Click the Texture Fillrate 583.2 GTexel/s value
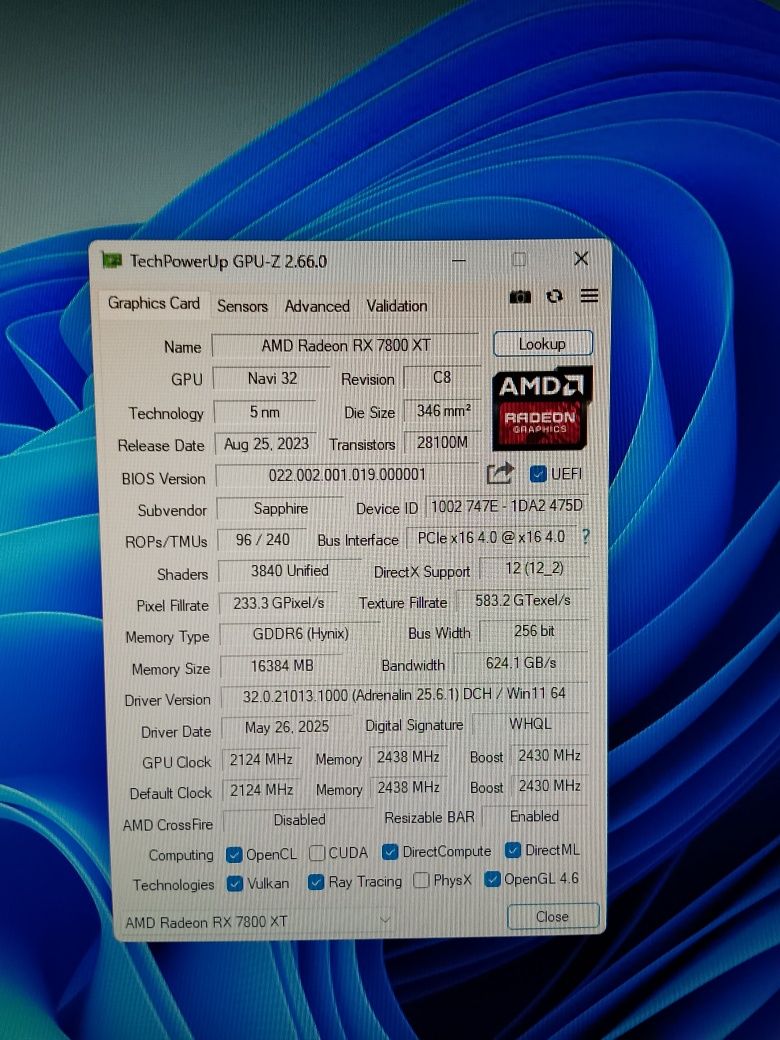The height and width of the screenshot is (1040, 780). 523,600
